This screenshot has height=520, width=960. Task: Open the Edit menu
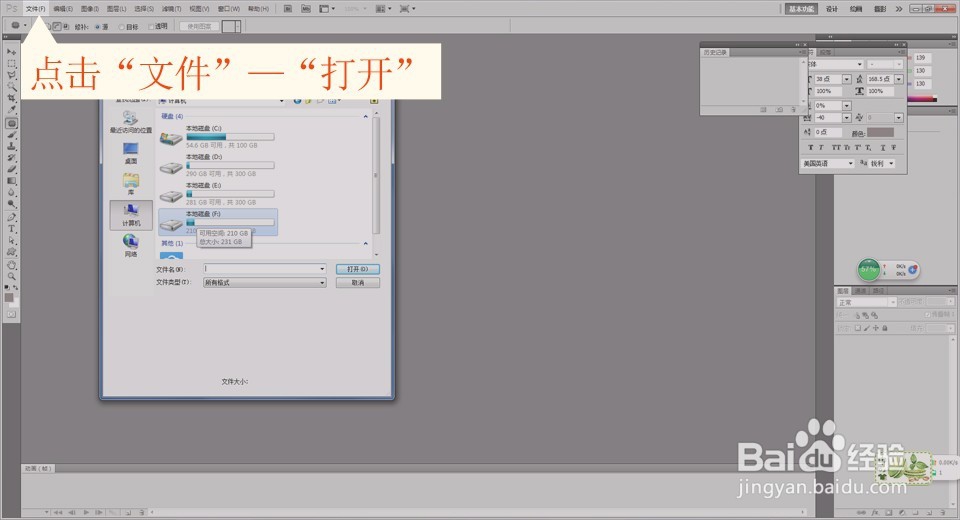tap(63, 9)
